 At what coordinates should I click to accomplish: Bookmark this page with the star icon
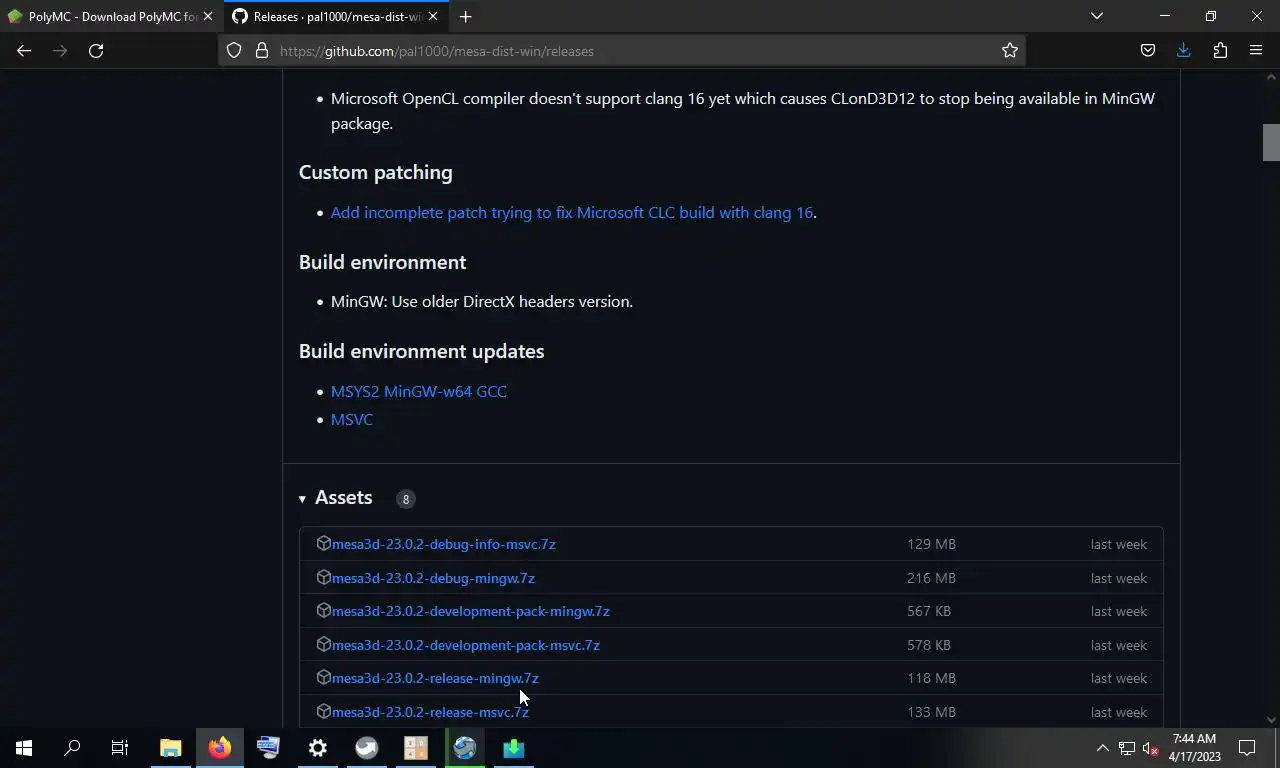click(x=1010, y=51)
